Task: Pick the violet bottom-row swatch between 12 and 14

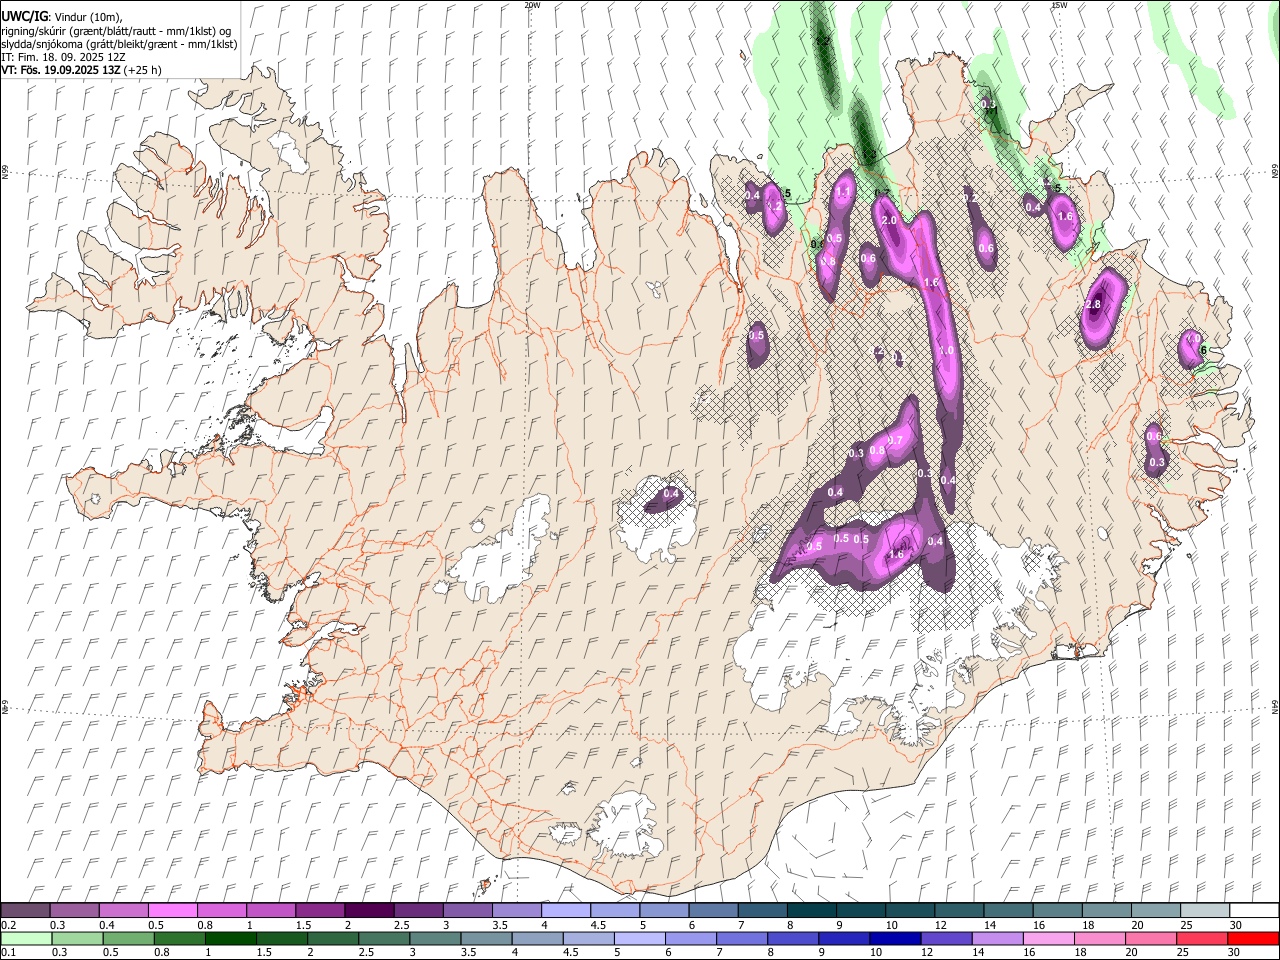Action: click(945, 938)
